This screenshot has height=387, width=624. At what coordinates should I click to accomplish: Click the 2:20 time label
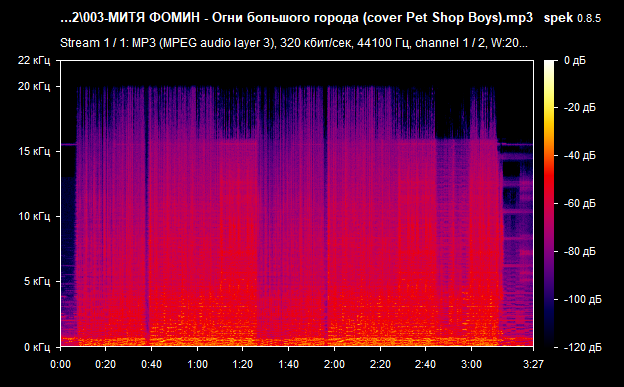(x=380, y=364)
